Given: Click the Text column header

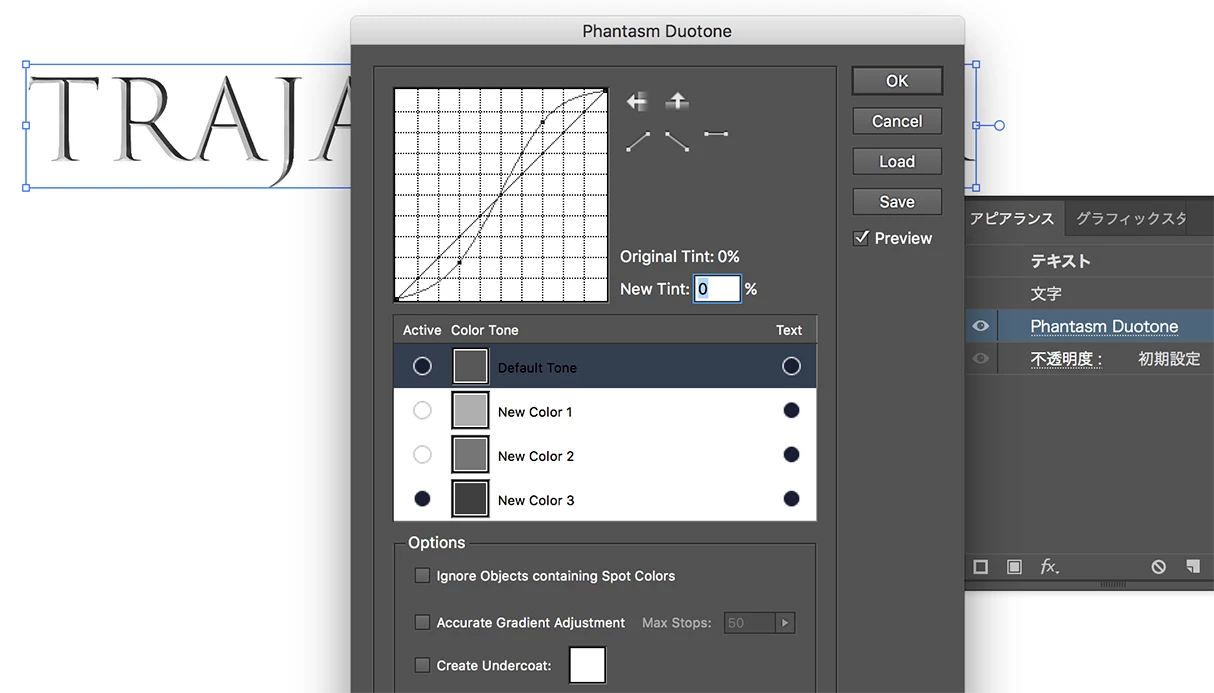Looking at the screenshot, I should click(x=789, y=330).
